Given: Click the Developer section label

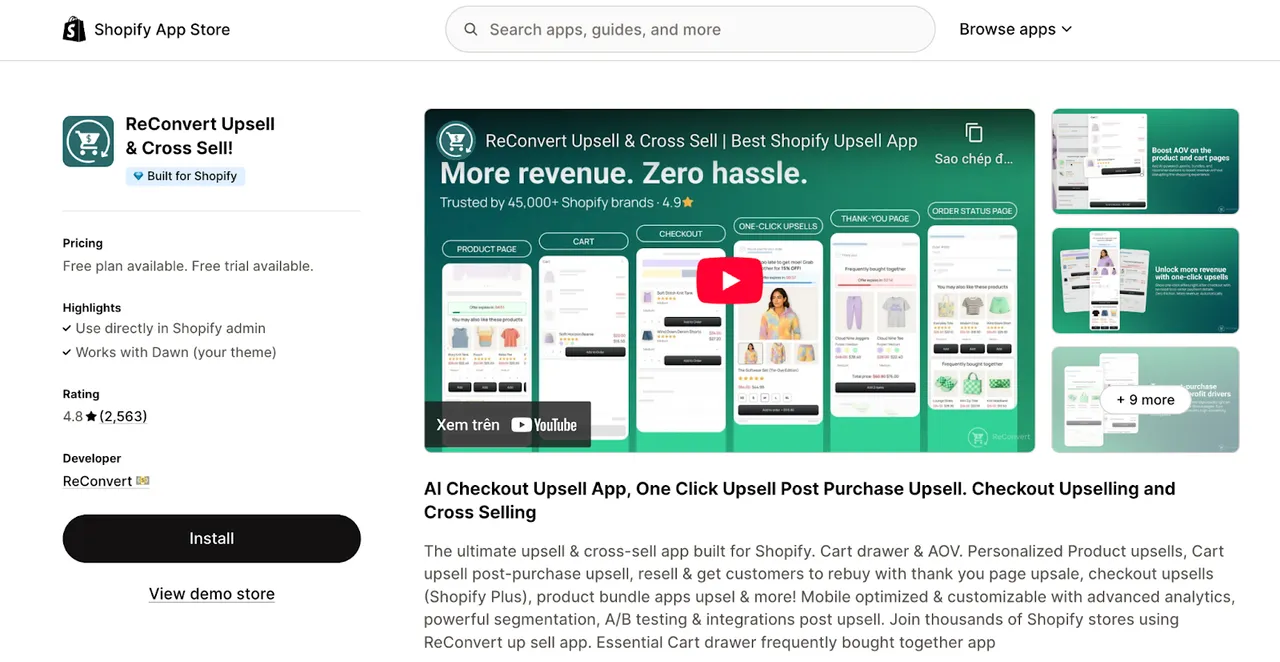Looking at the screenshot, I should pos(92,458).
